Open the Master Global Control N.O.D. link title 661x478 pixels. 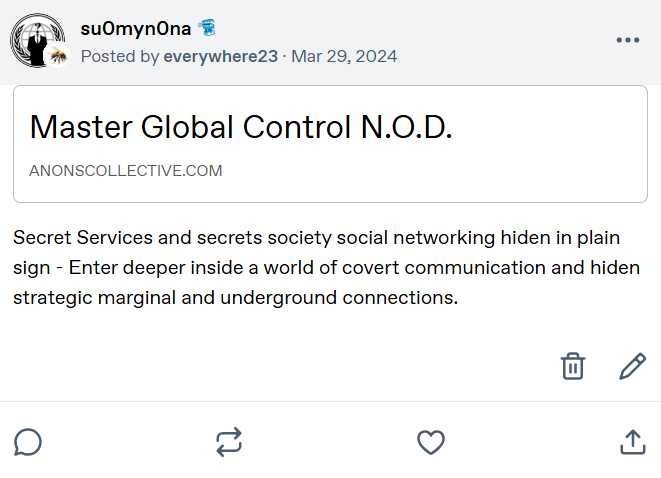pos(241,127)
